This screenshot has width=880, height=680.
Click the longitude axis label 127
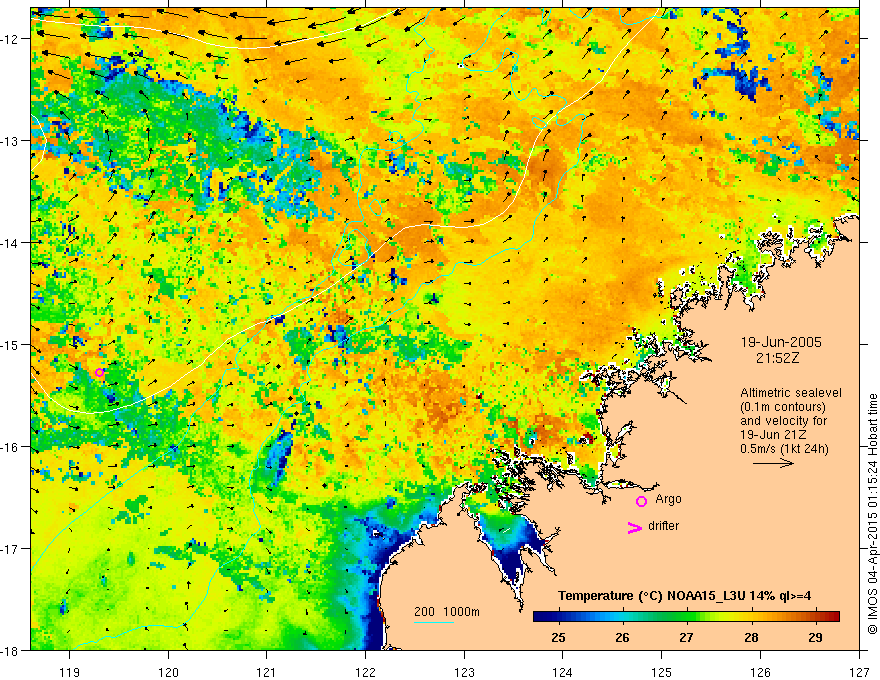[x=859, y=672]
